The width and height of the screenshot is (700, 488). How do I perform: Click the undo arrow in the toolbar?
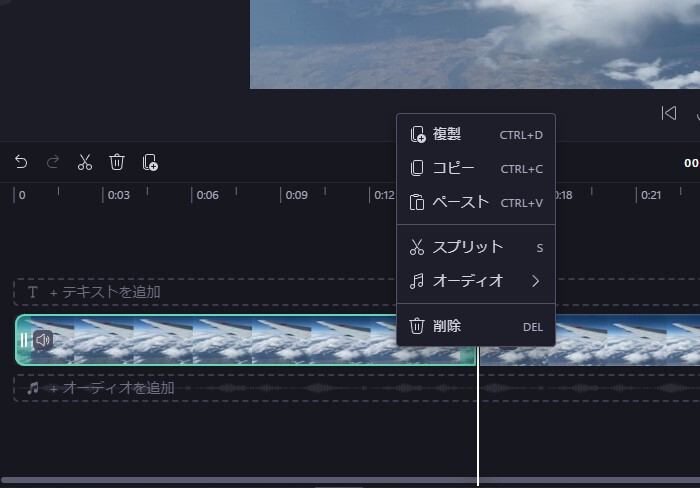tap(21, 162)
